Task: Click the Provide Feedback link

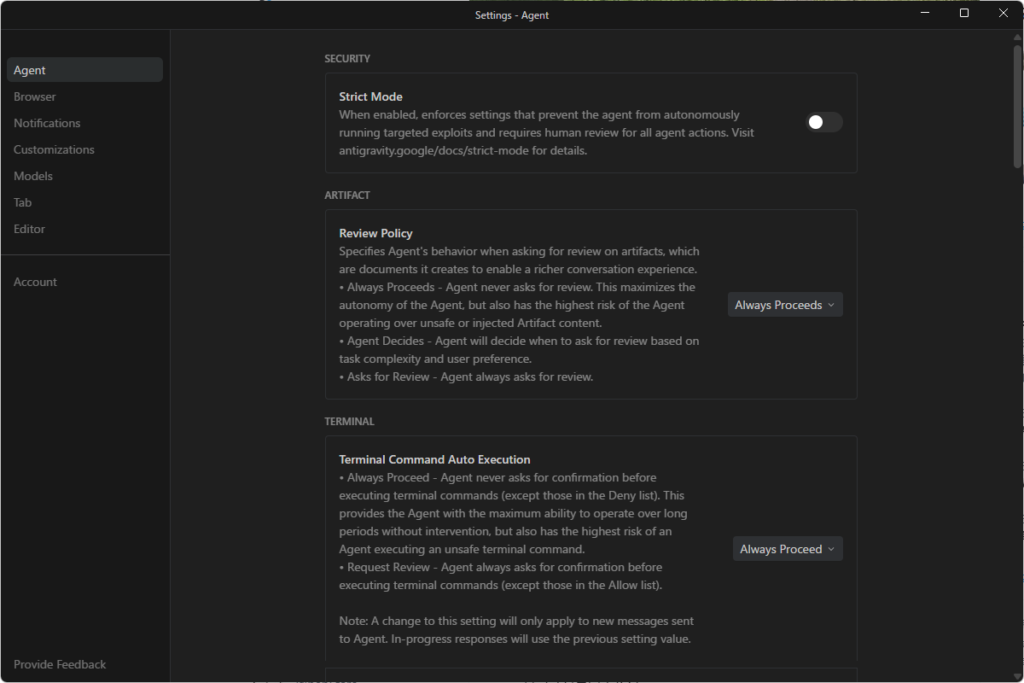Action: pyautogui.click(x=60, y=664)
